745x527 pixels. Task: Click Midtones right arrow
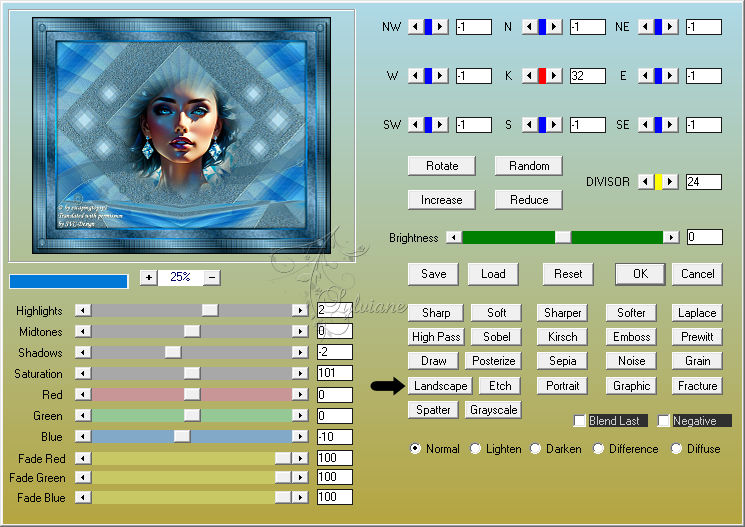(x=300, y=331)
